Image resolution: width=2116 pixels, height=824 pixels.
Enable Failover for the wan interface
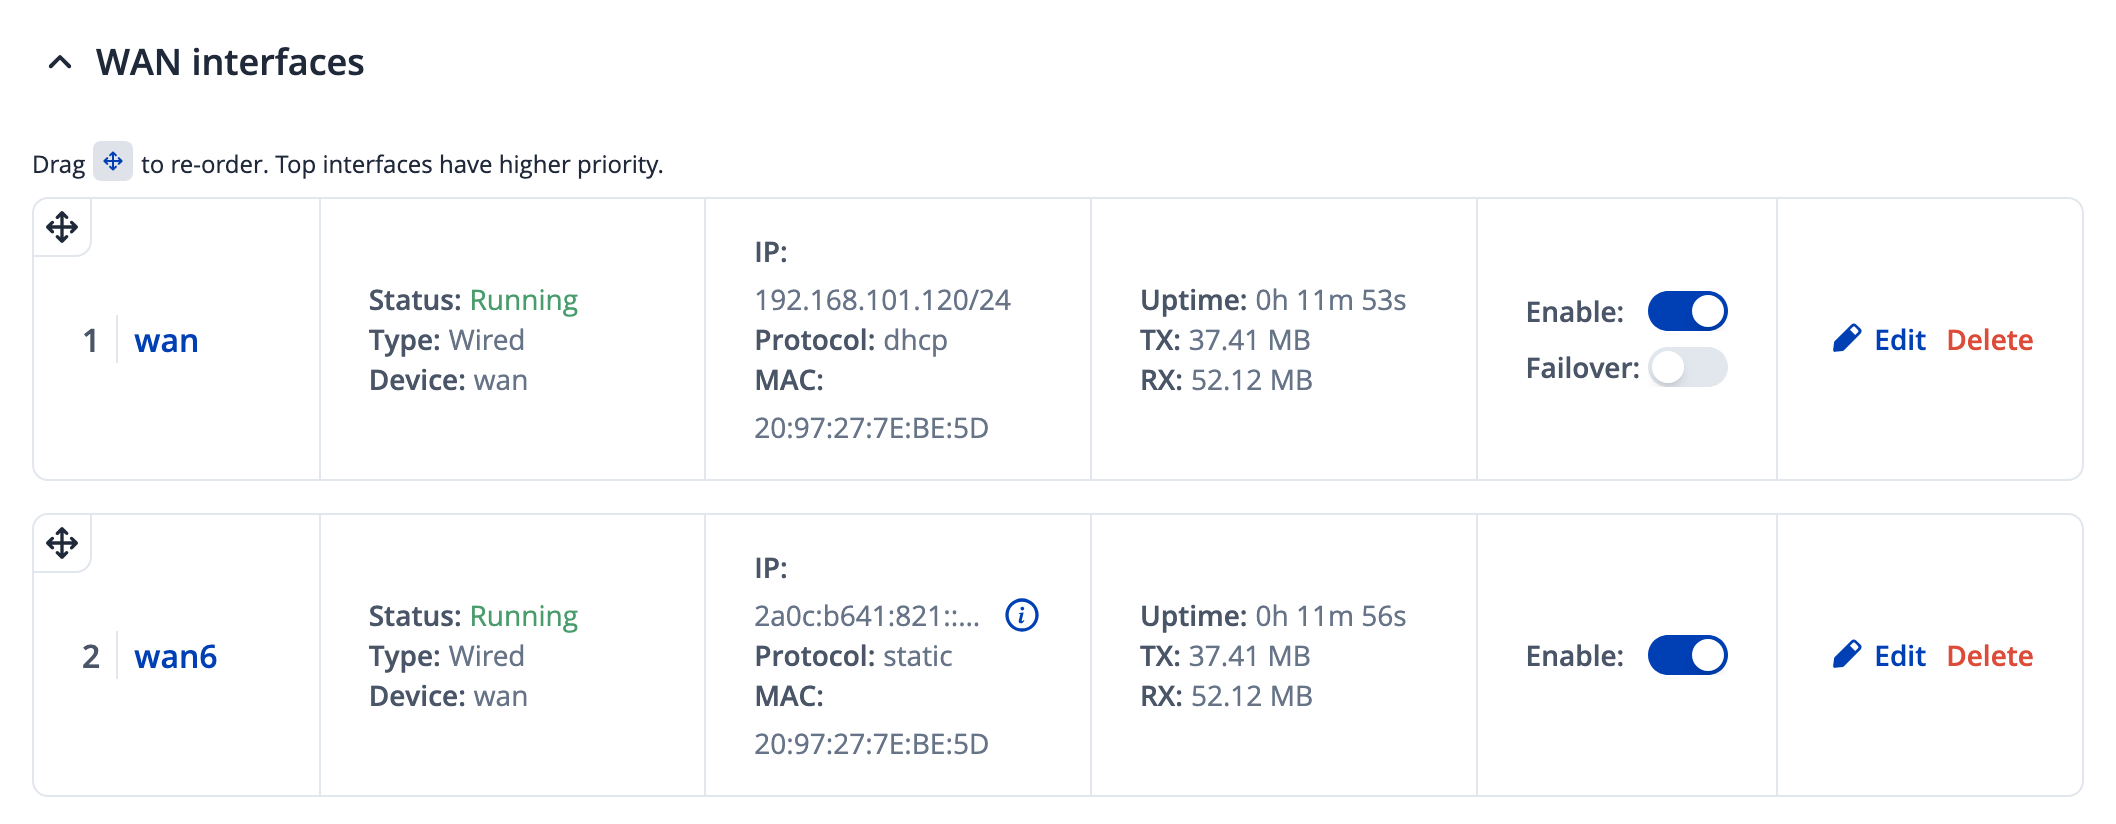(x=1687, y=368)
